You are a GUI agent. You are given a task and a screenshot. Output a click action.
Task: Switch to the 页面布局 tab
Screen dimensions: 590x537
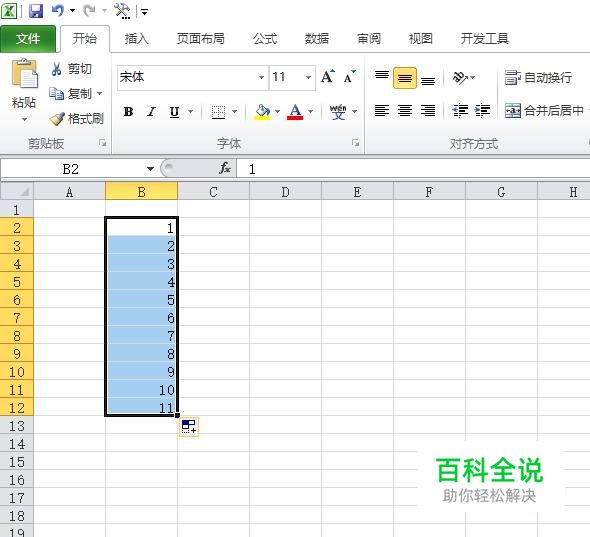(x=201, y=39)
